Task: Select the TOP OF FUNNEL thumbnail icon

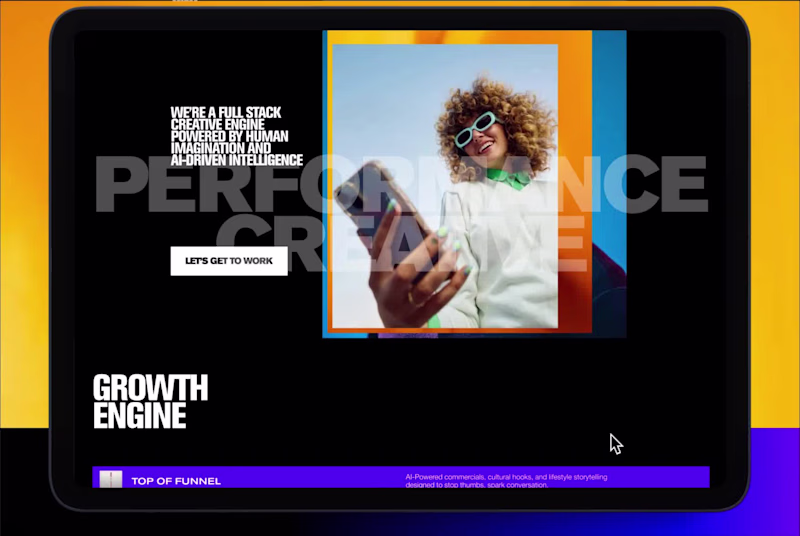Action: 111,479
